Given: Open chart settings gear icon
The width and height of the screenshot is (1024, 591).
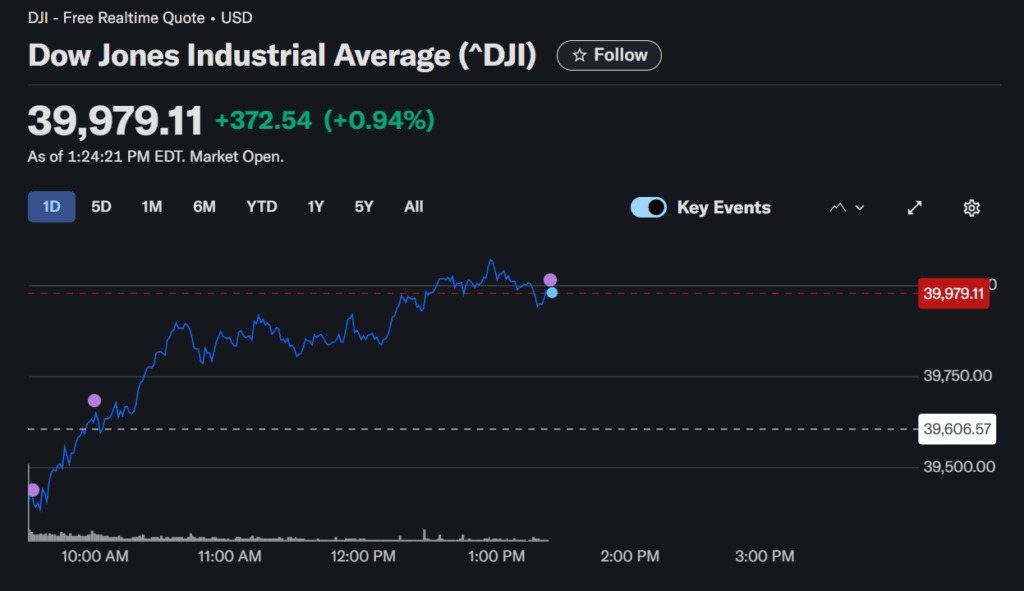Looking at the screenshot, I should [x=971, y=208].
